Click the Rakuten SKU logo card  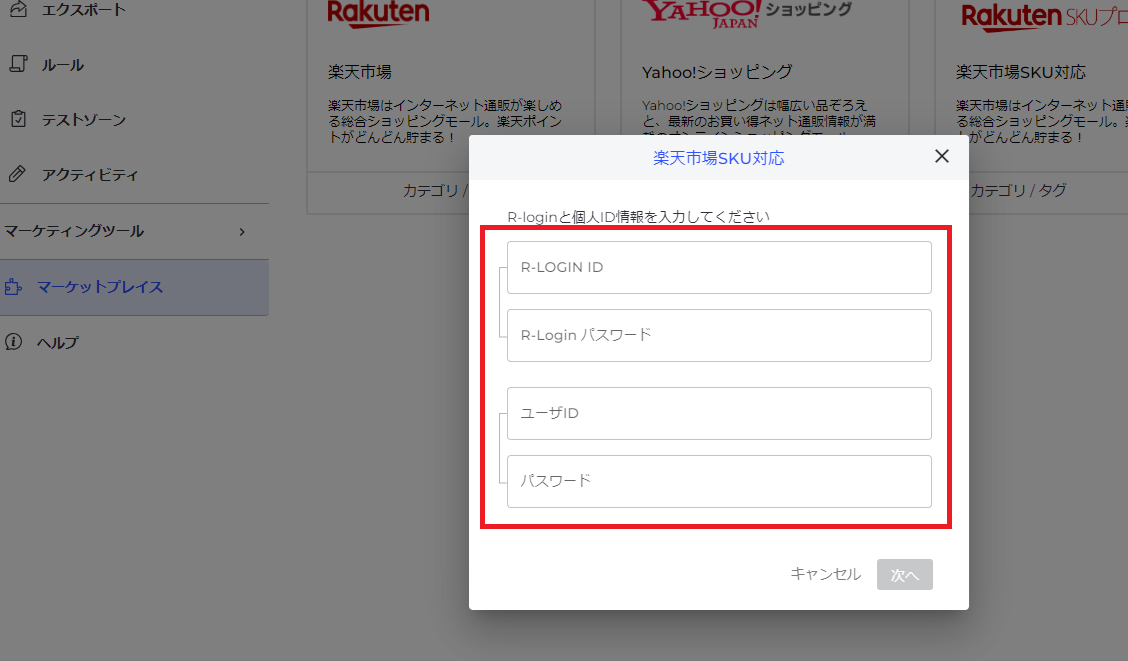coord(1044,16)
